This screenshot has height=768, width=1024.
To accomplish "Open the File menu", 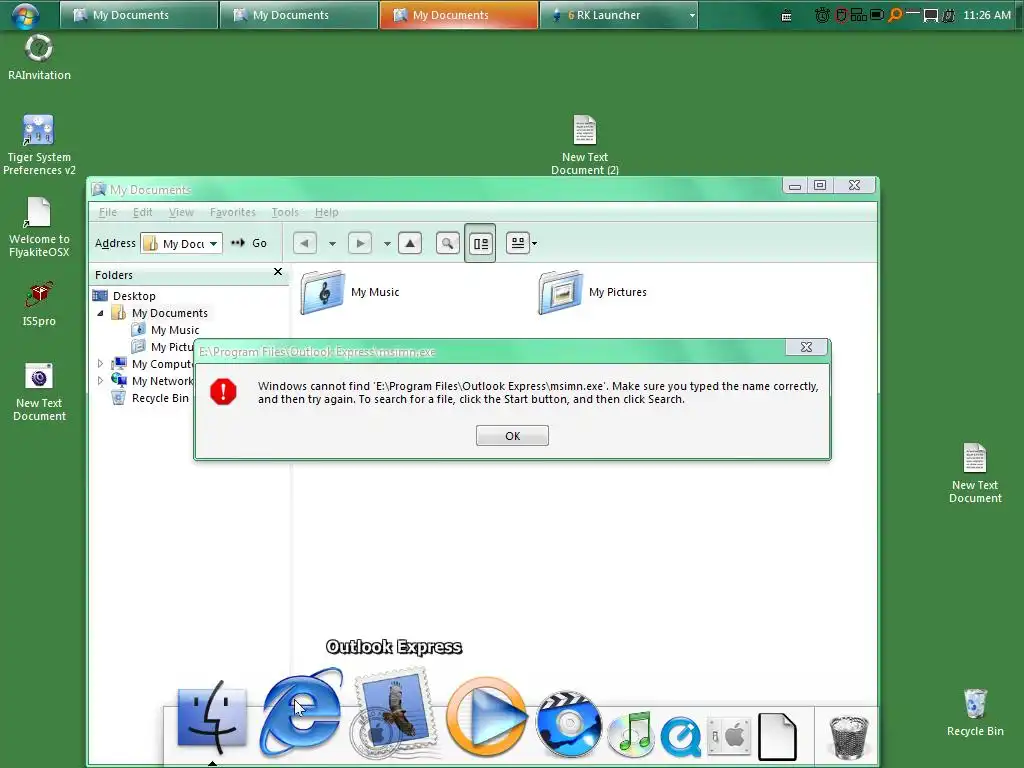I will pyautogui.click(x=108, y=212).
